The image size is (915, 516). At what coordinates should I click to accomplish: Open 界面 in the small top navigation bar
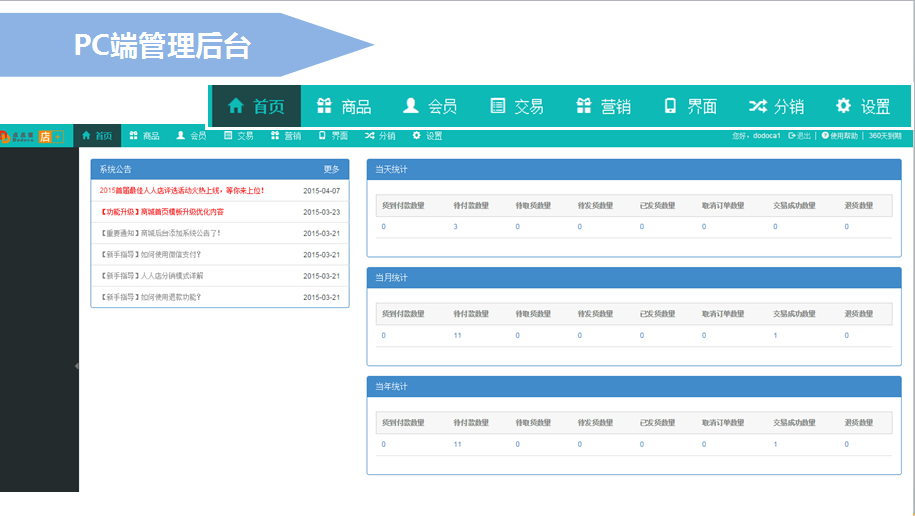(x=333, y=135)
